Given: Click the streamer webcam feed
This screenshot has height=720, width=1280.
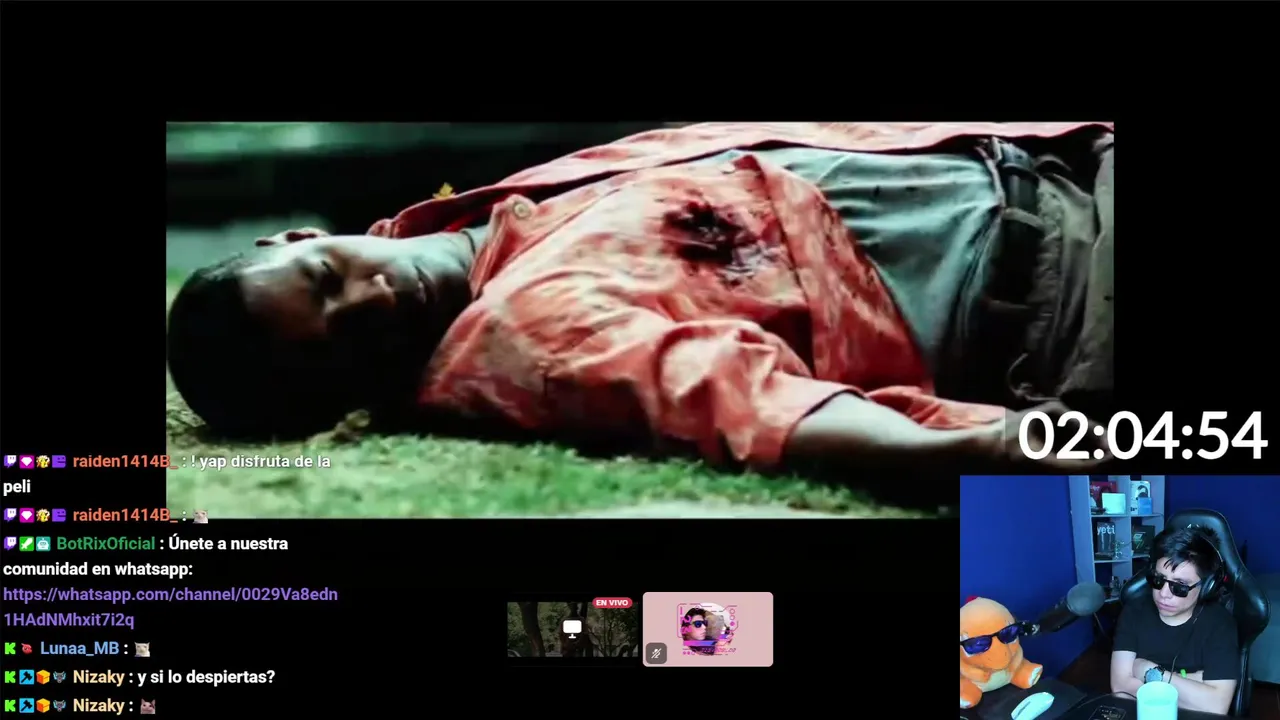Looking at the screenshot, I should 1120,598.
